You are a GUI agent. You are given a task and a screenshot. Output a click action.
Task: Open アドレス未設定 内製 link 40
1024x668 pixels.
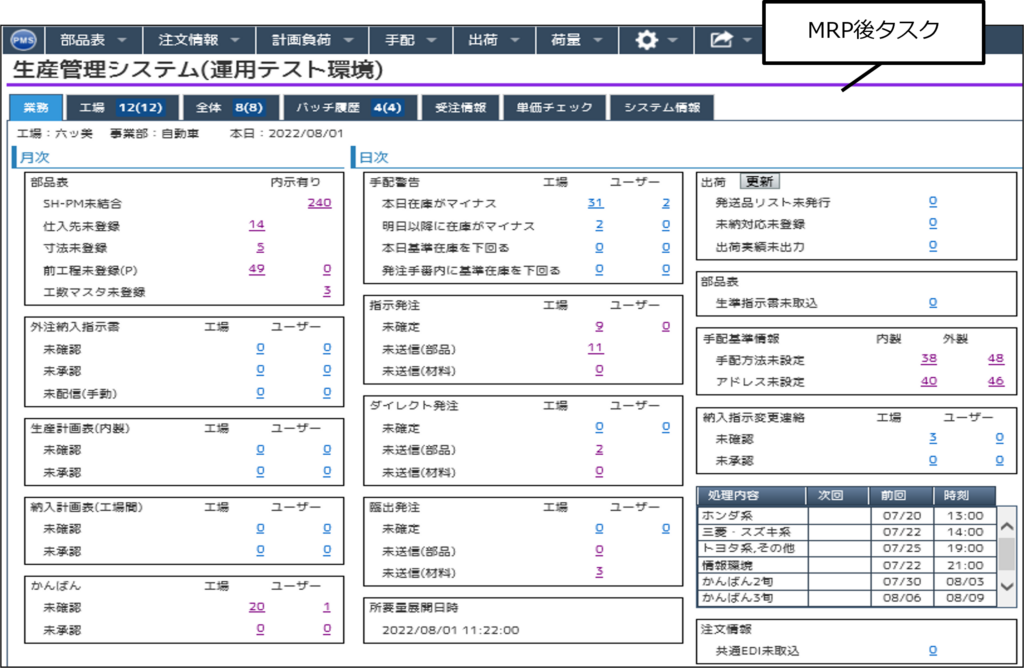click(929, 381)
